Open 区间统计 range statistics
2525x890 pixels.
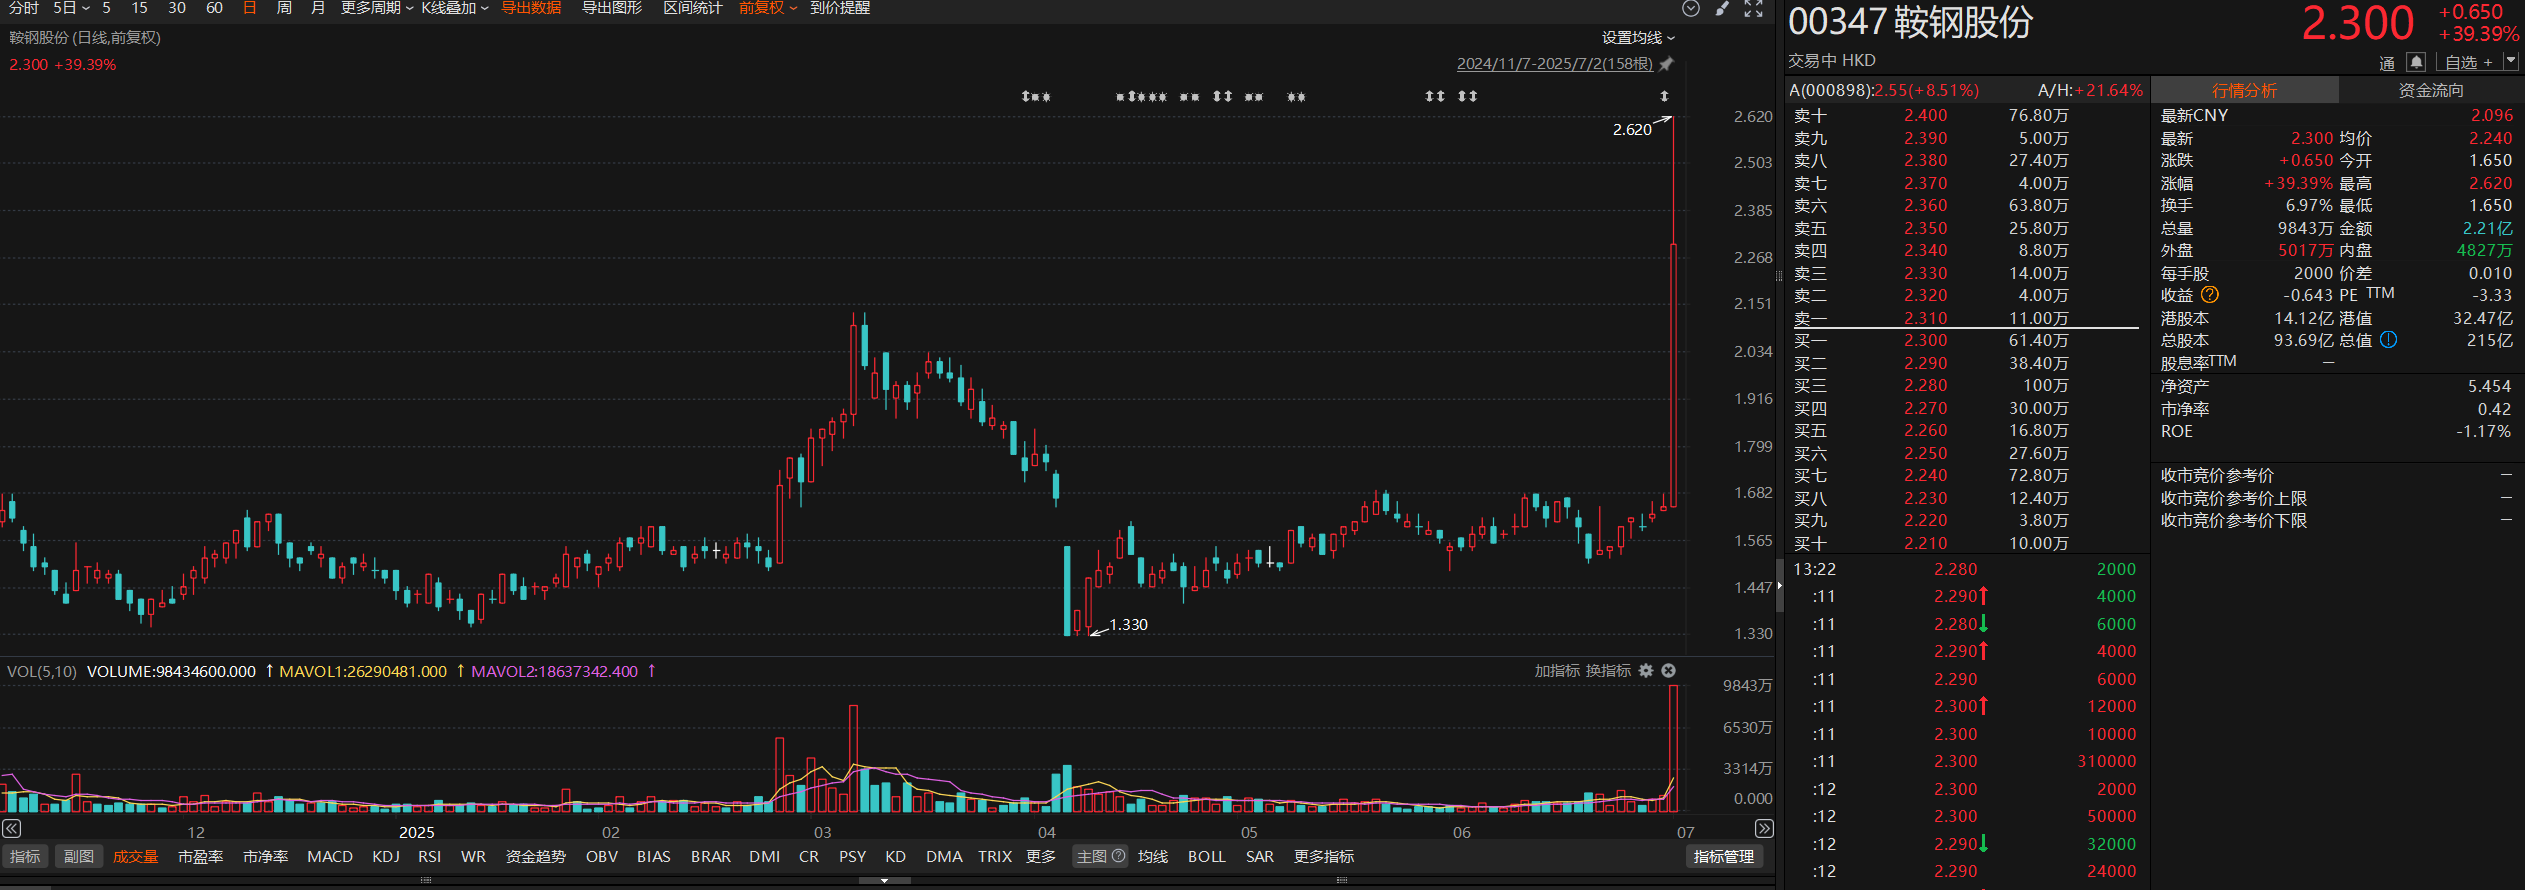point(693,8)
